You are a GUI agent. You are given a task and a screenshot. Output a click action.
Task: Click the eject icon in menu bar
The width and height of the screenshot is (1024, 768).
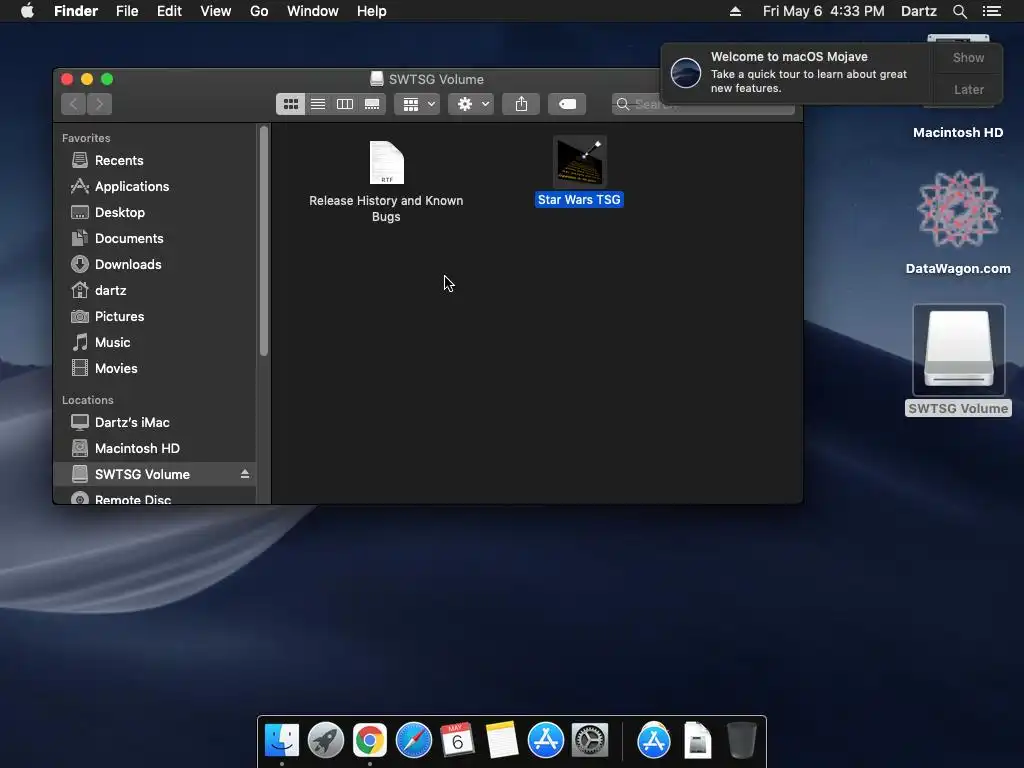(735, 11)
